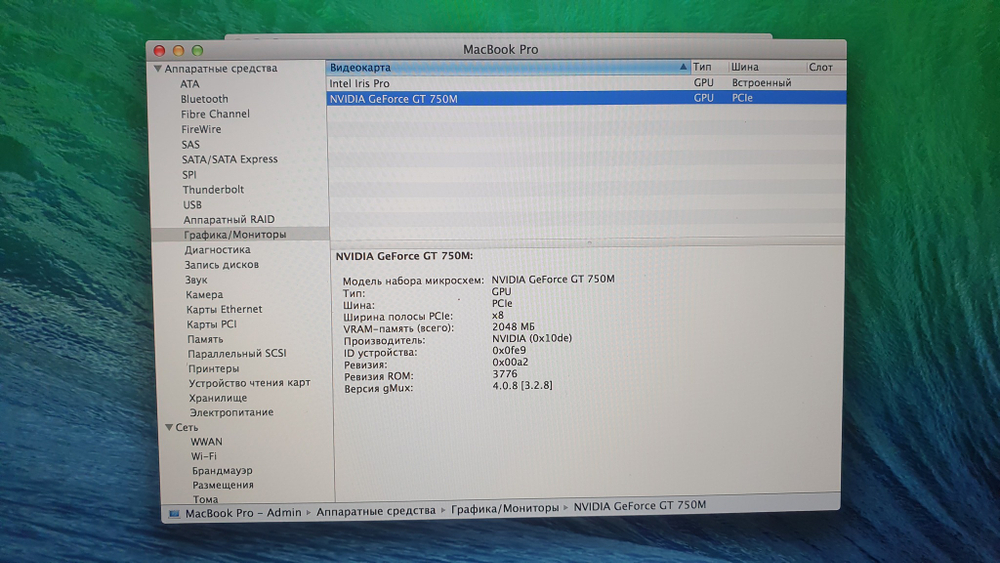The width and height of the screenshot is (1000, 563).
Task: Click the Видеокарта header sort arrow
Action: [x=683, y=66]
